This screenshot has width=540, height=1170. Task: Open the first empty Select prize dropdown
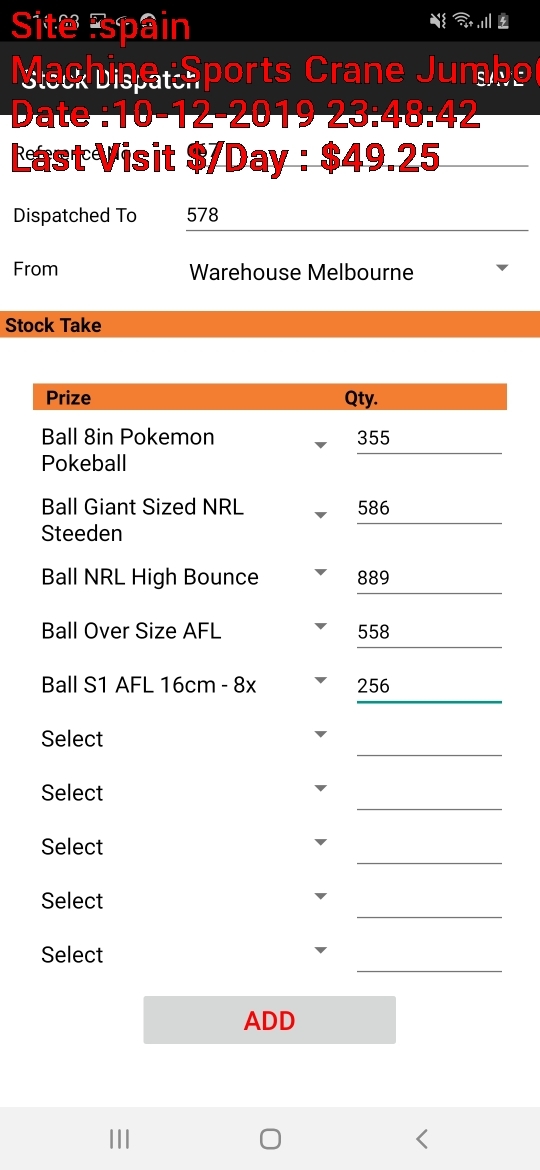(x=184, y=739)
